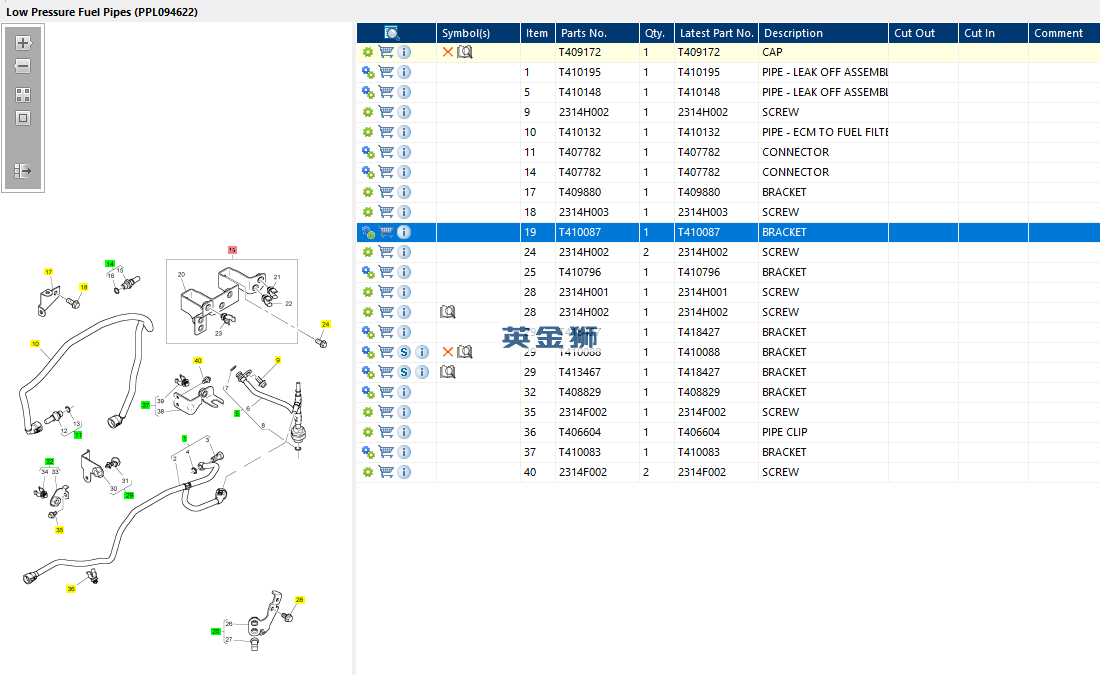
Task: Click the red callout 19 in diagram
Action: pos(232,250)
